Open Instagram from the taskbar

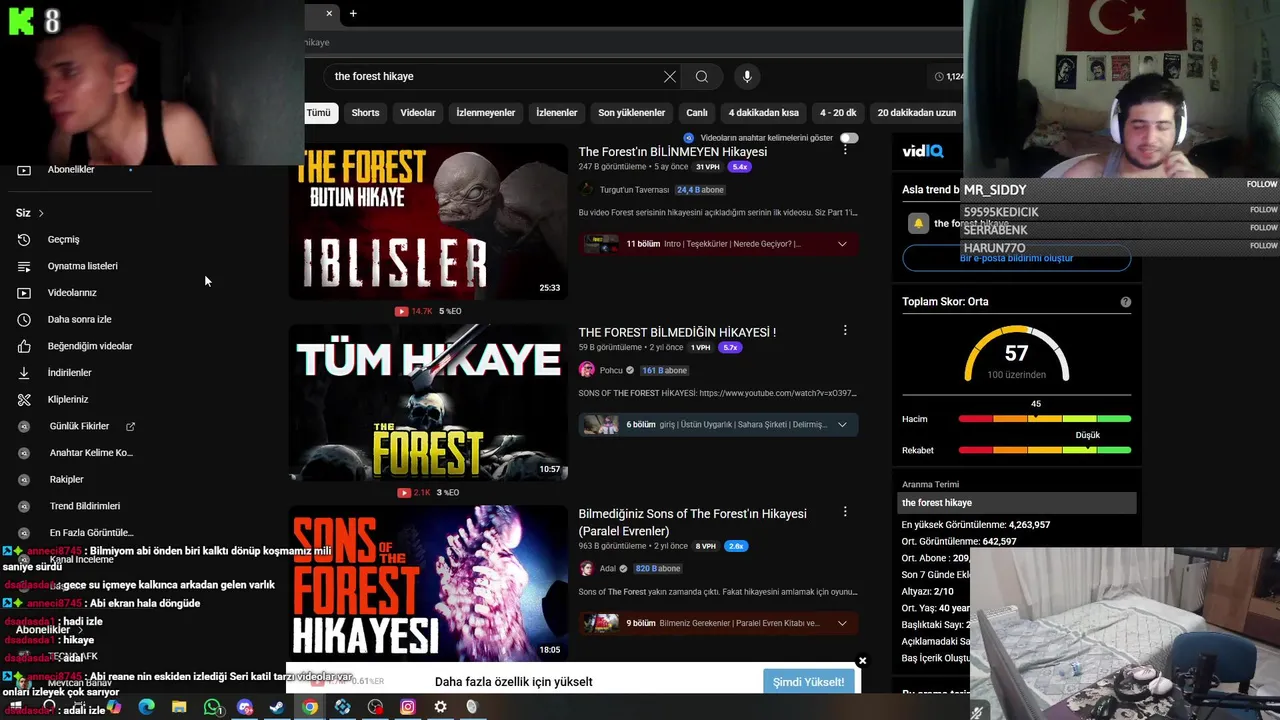point(408,707)
